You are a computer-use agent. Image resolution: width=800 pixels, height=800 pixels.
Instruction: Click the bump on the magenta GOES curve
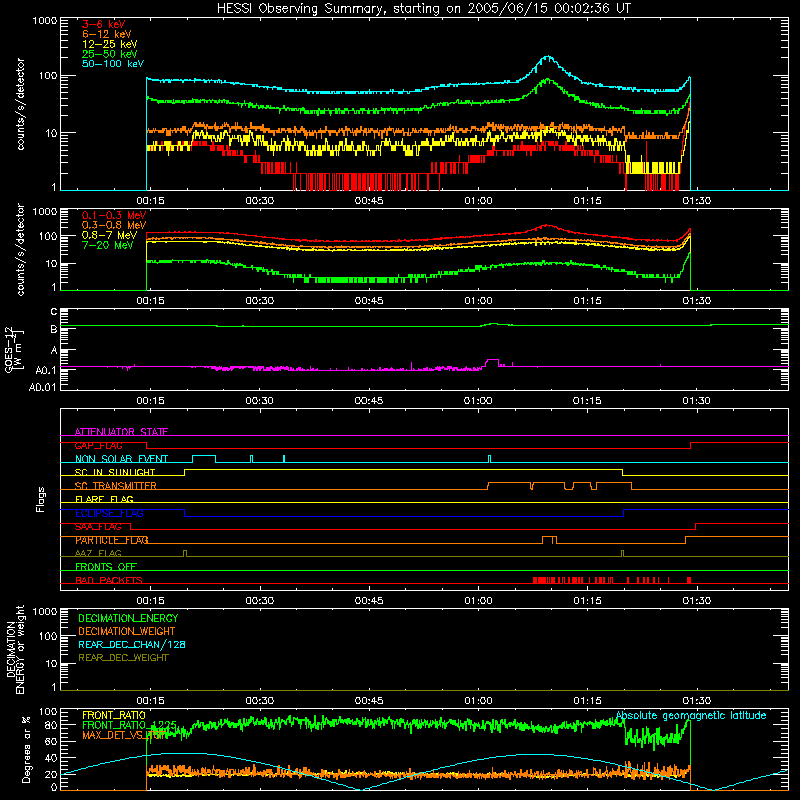(x=492, y=362)
